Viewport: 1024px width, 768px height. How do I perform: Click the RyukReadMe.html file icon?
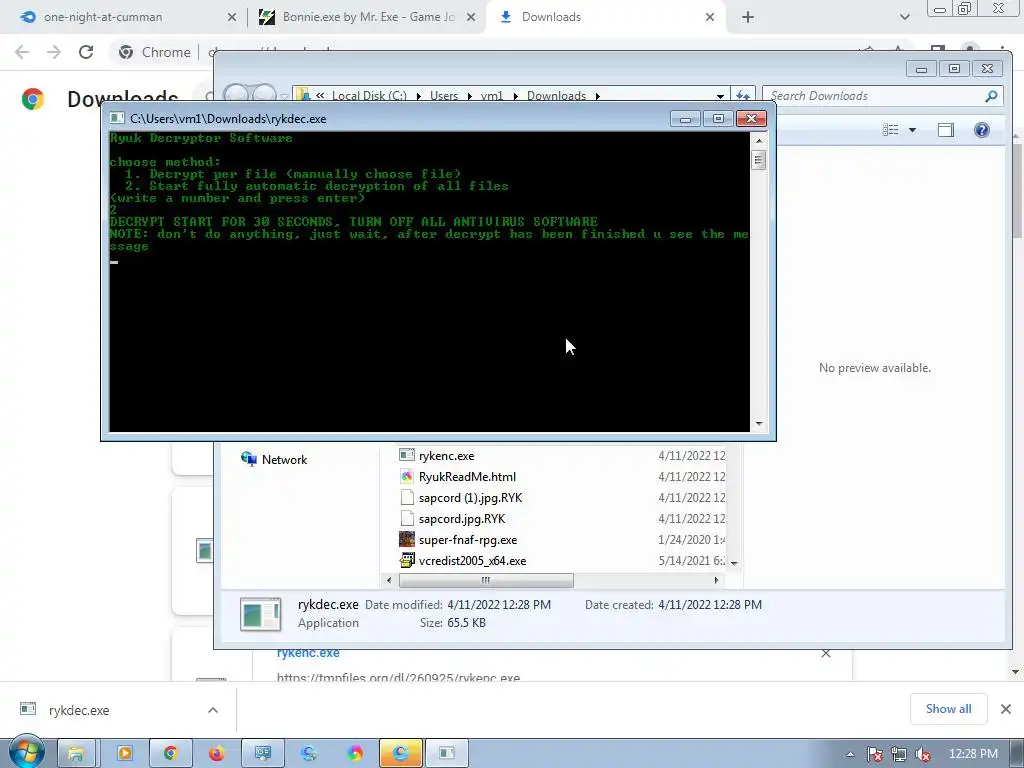point(407,477)
